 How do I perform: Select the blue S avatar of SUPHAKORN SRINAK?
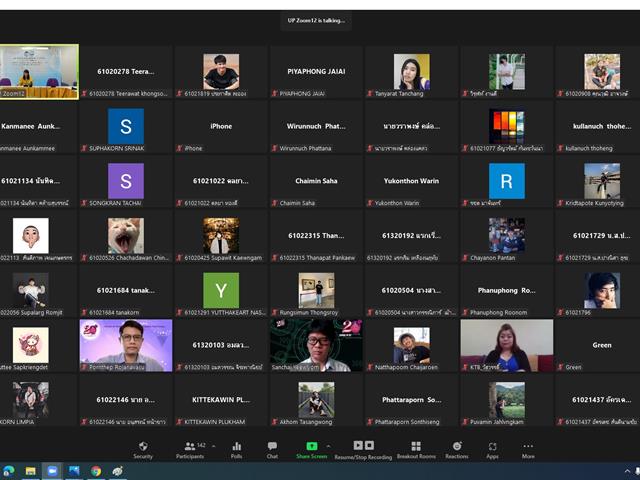click(126, 126)
